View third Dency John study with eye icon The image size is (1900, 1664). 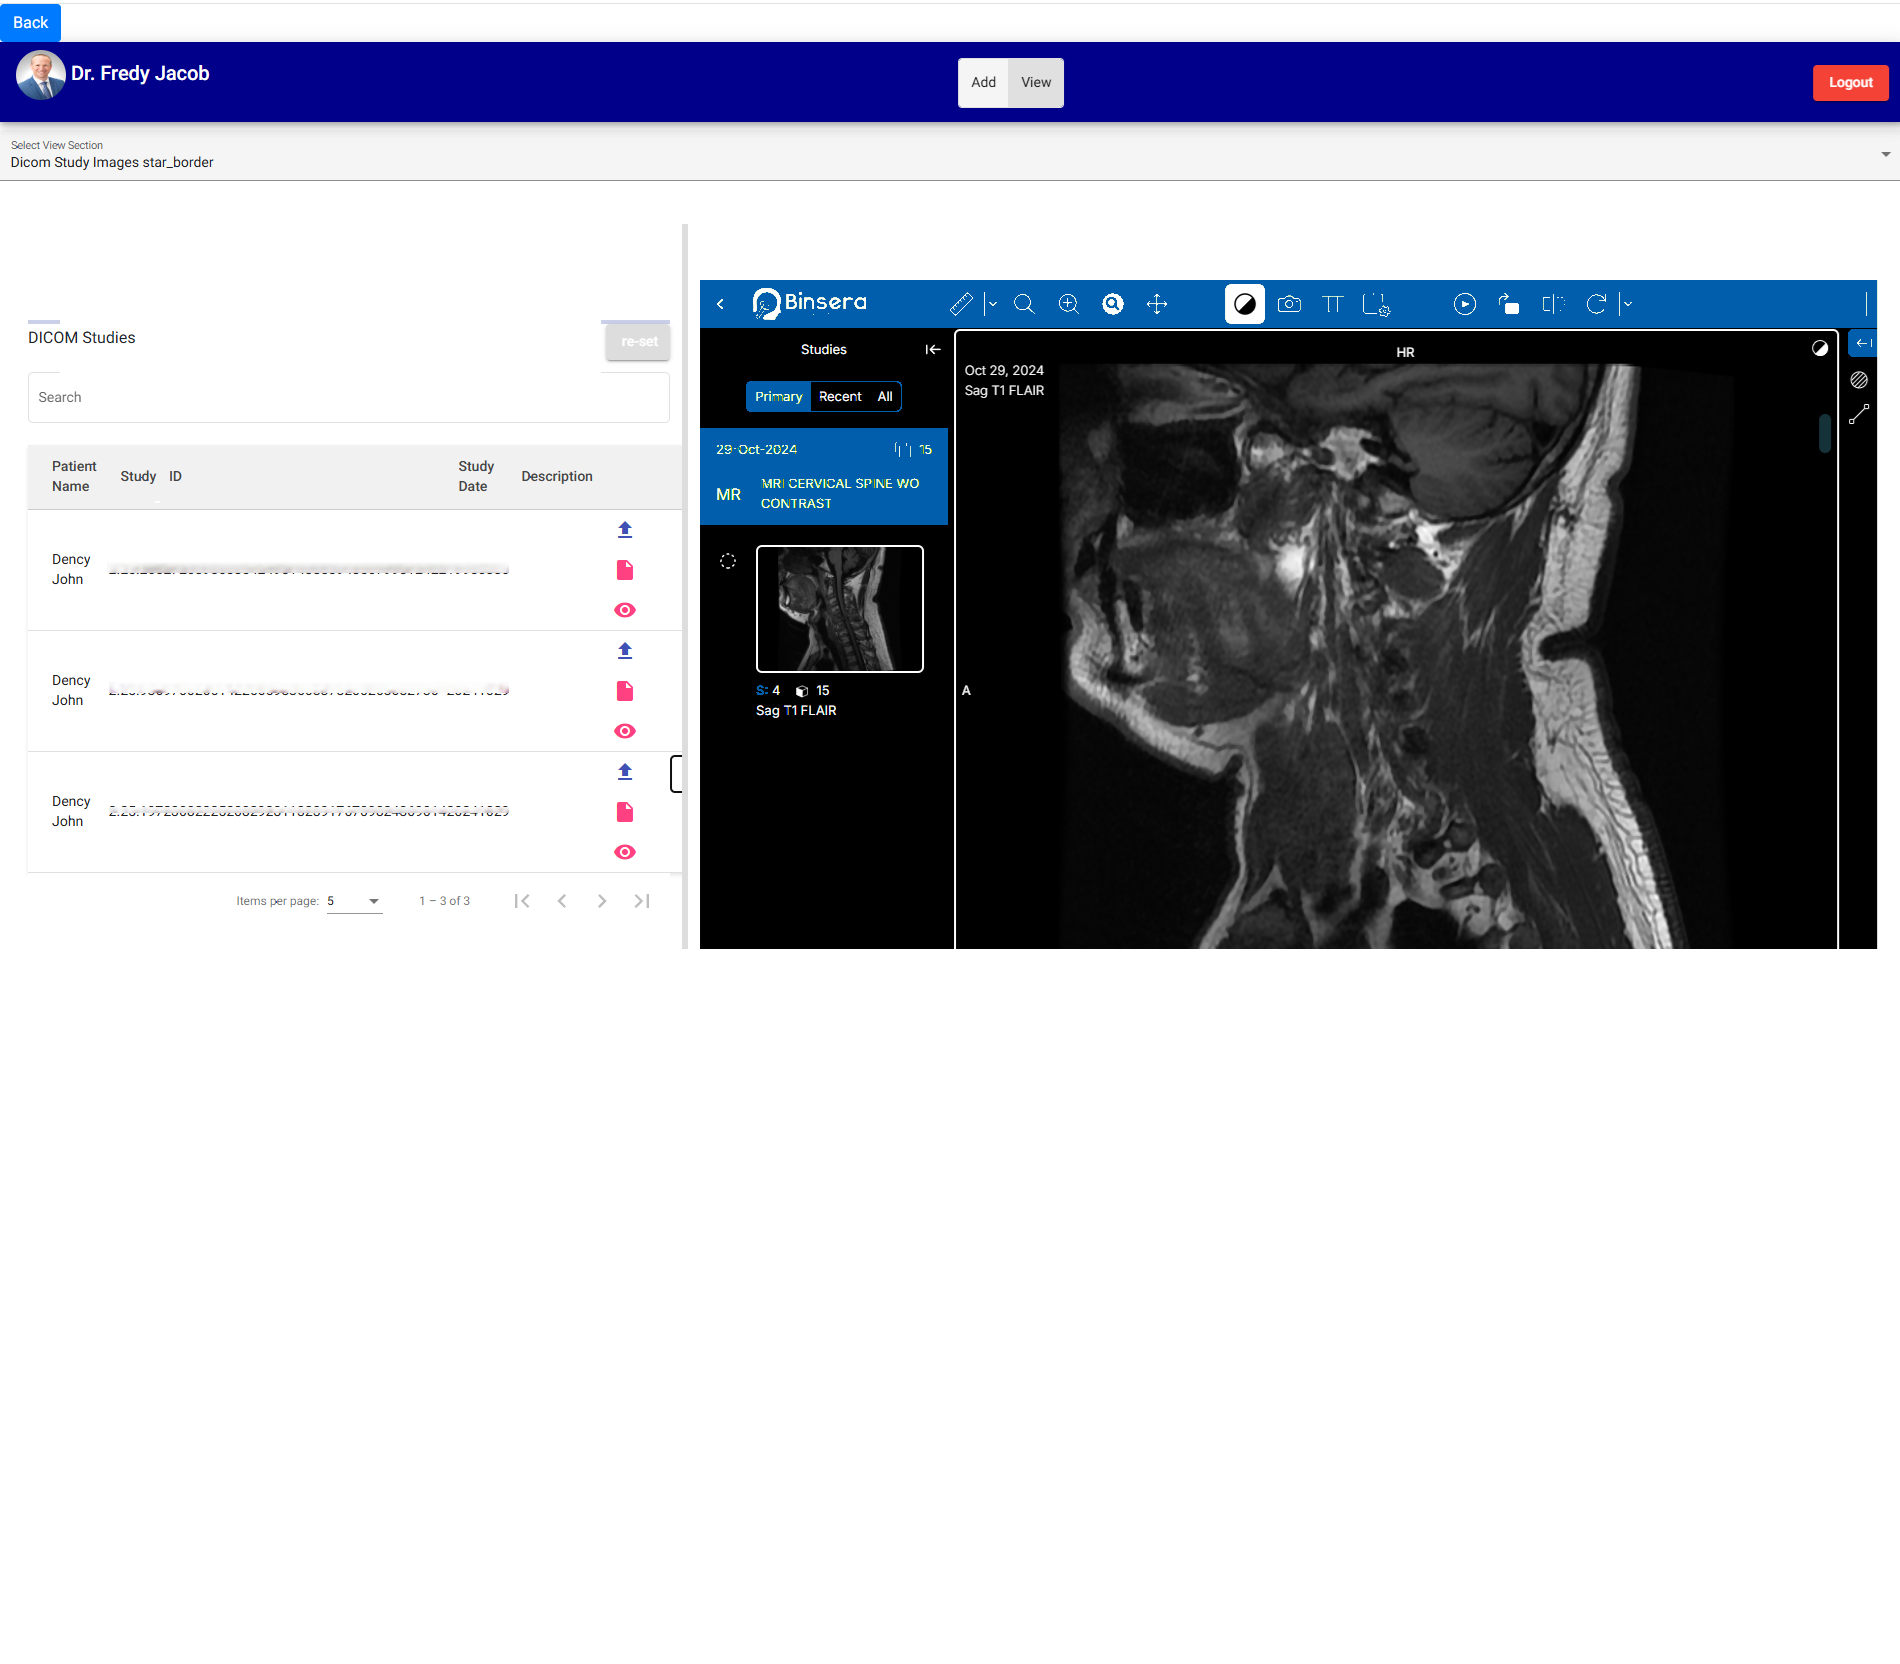[625, 852]
